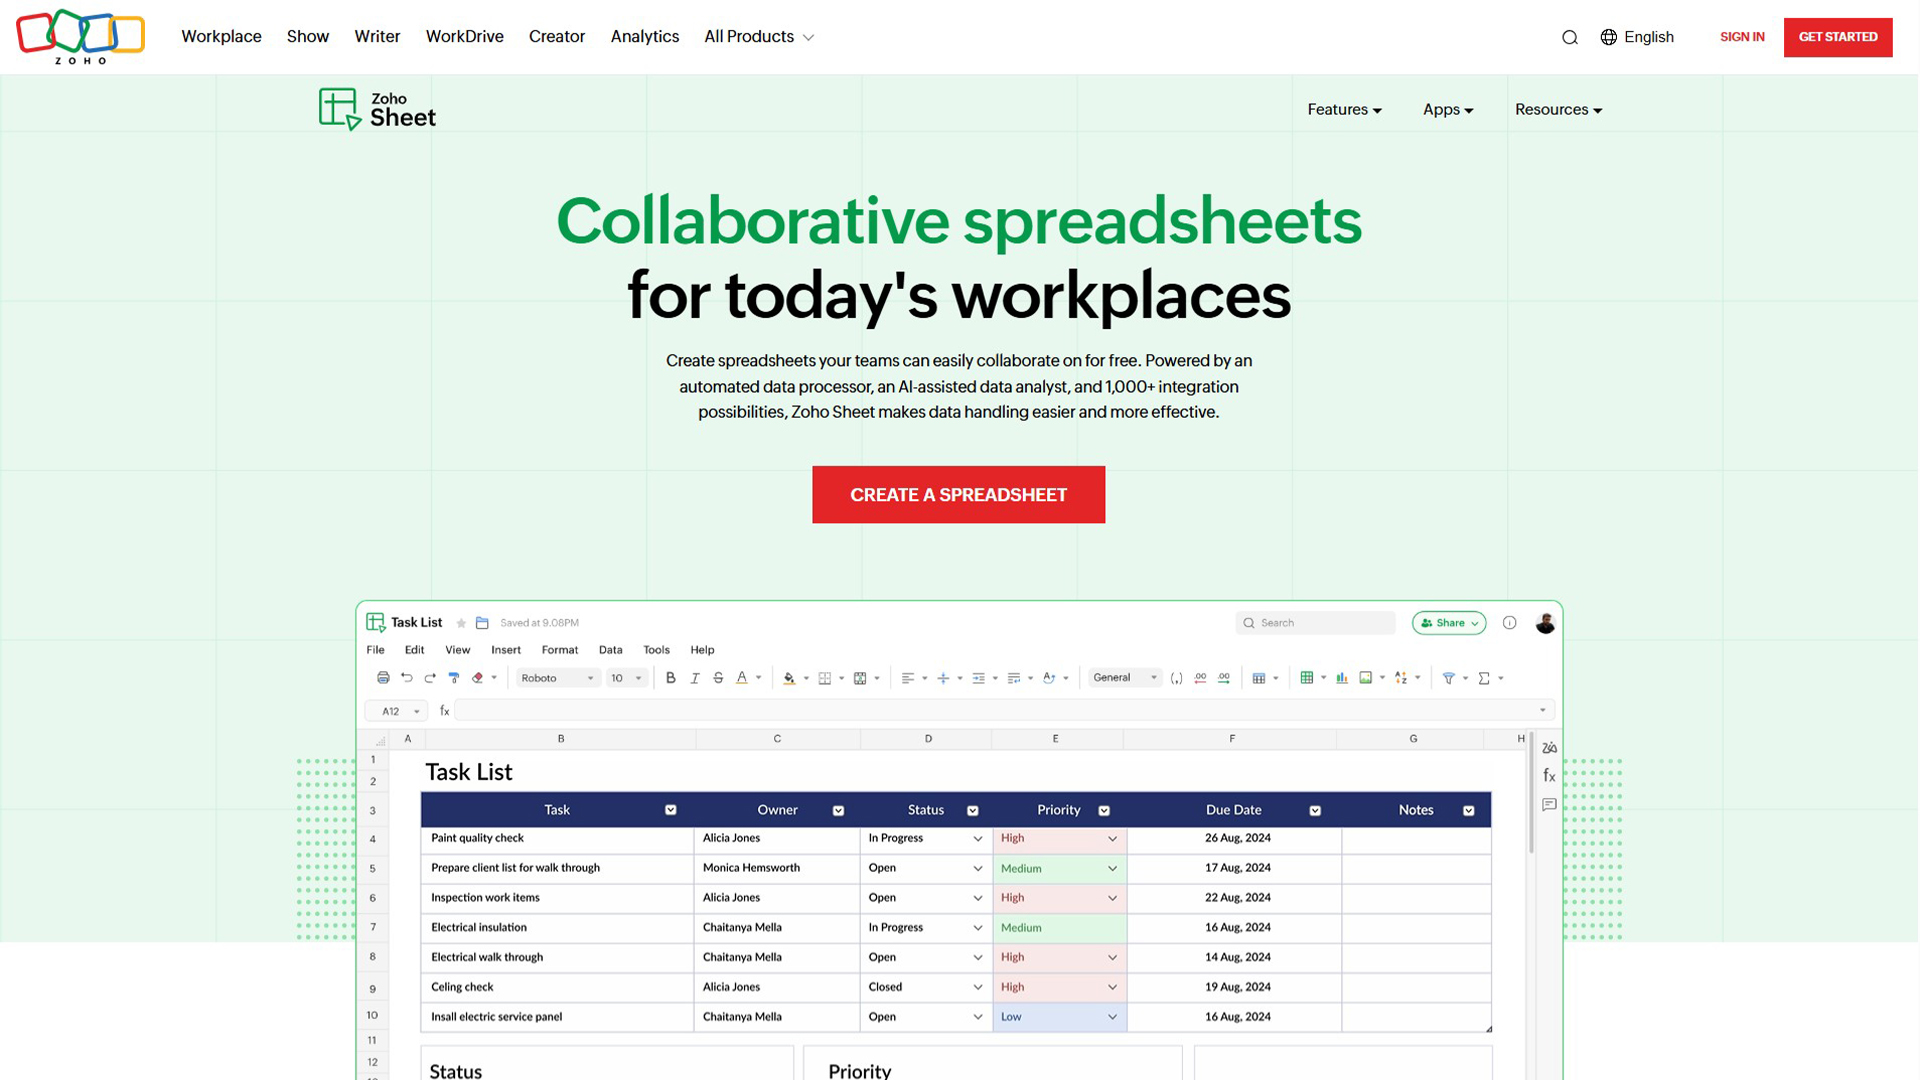
Task: Click the Share button in the spreadsheet
Action: click(x=1449, y=623)
